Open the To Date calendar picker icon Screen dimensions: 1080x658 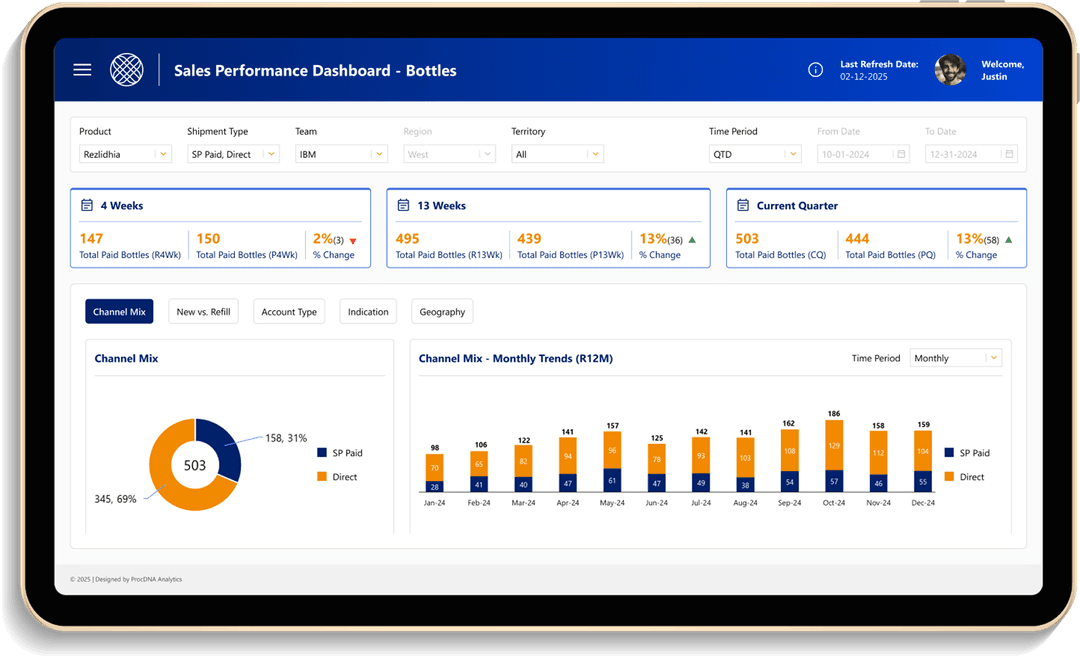point(1009,154)
